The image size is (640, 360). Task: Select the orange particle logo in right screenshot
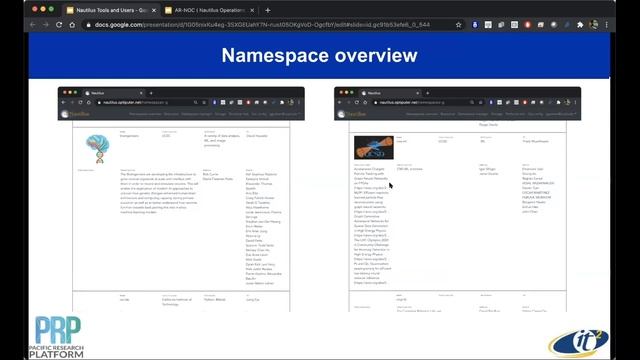374,148
